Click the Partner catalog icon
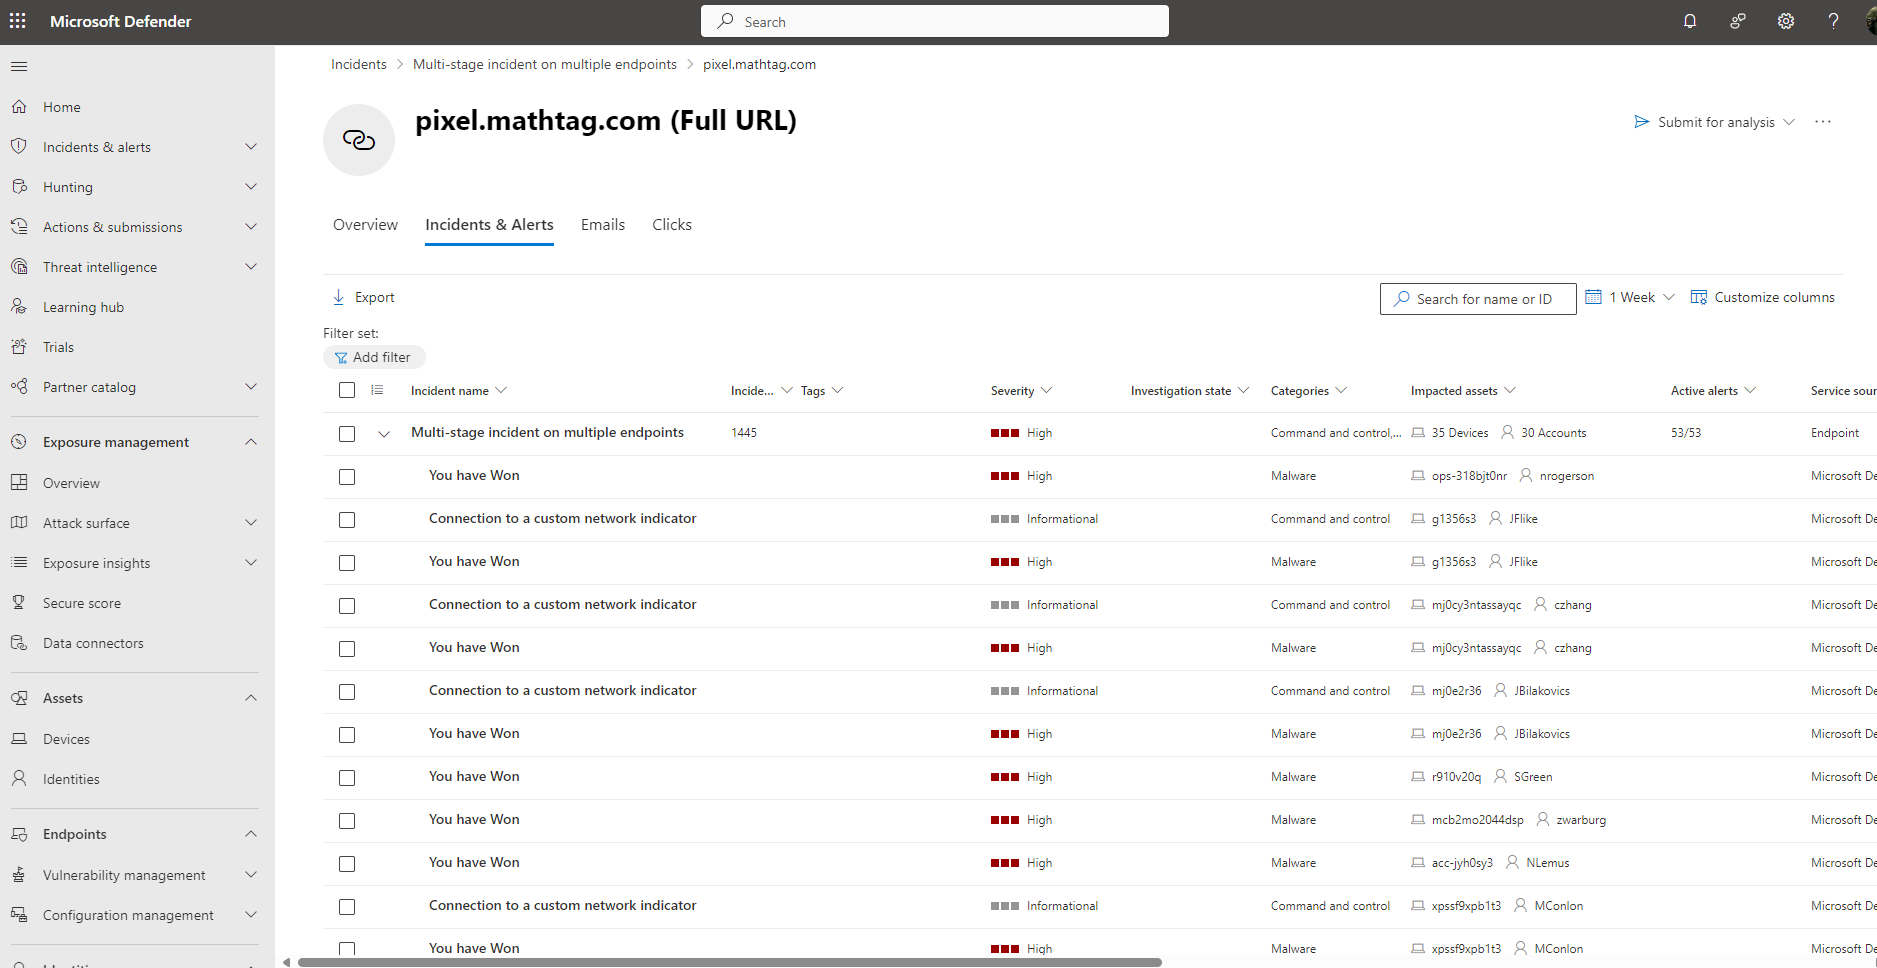This screenshot has height=968, width=1877. pyautogui.click(x=19, y=387)
